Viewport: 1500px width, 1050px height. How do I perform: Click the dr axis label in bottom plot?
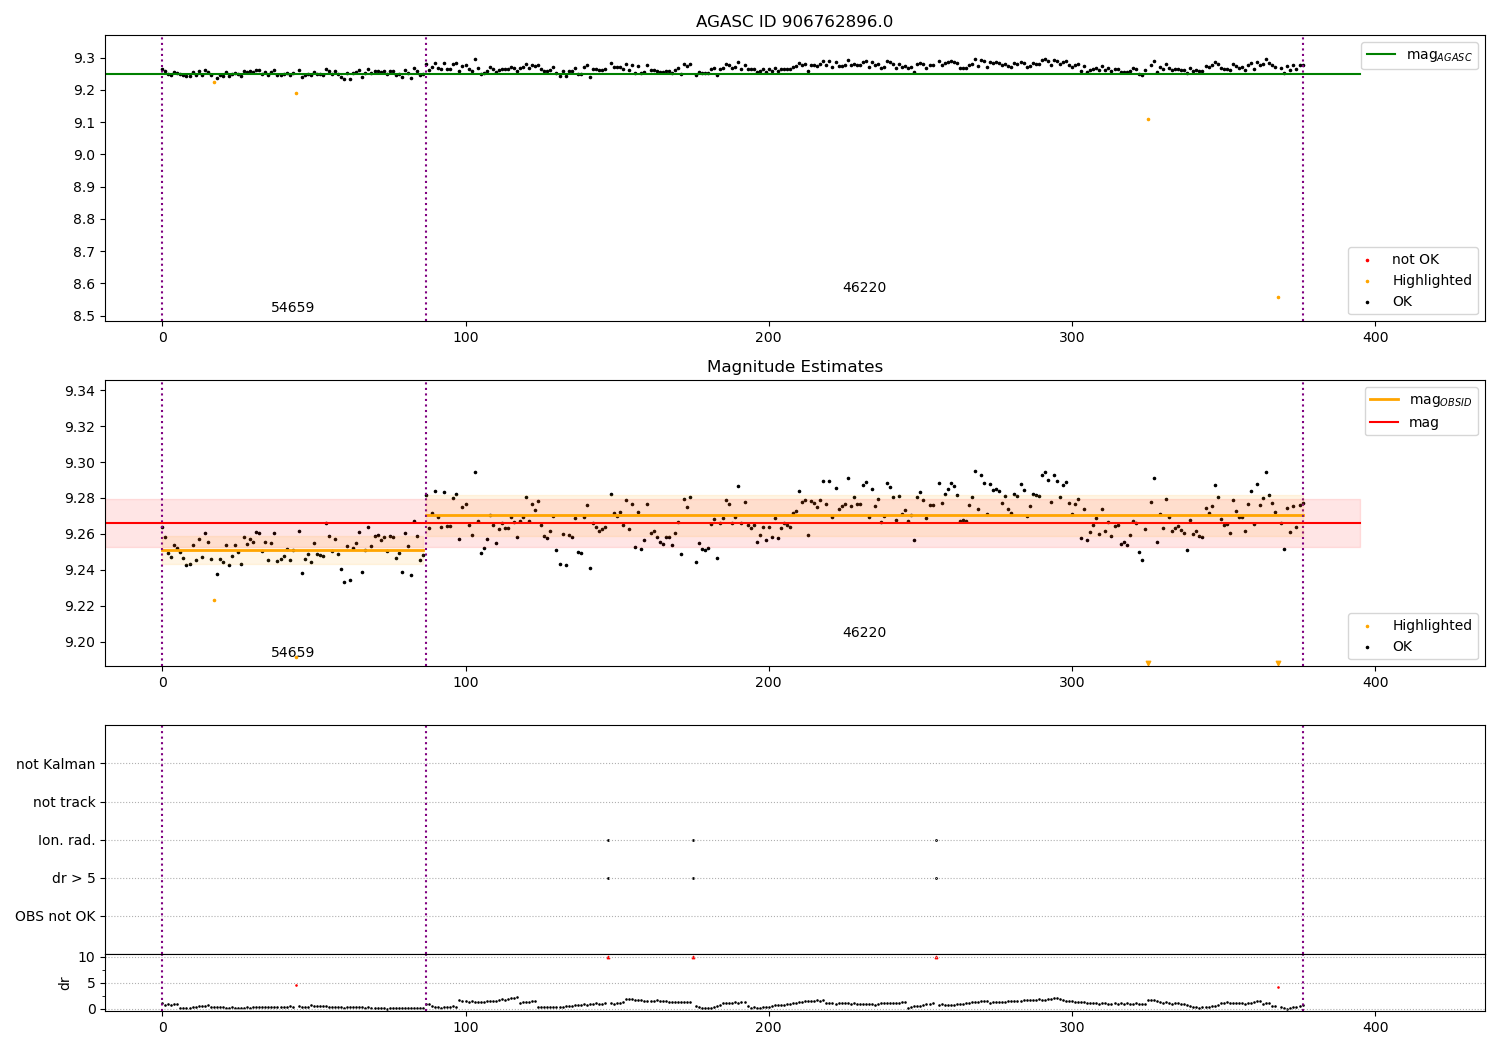pyautogui.click(x=65, y=983)
